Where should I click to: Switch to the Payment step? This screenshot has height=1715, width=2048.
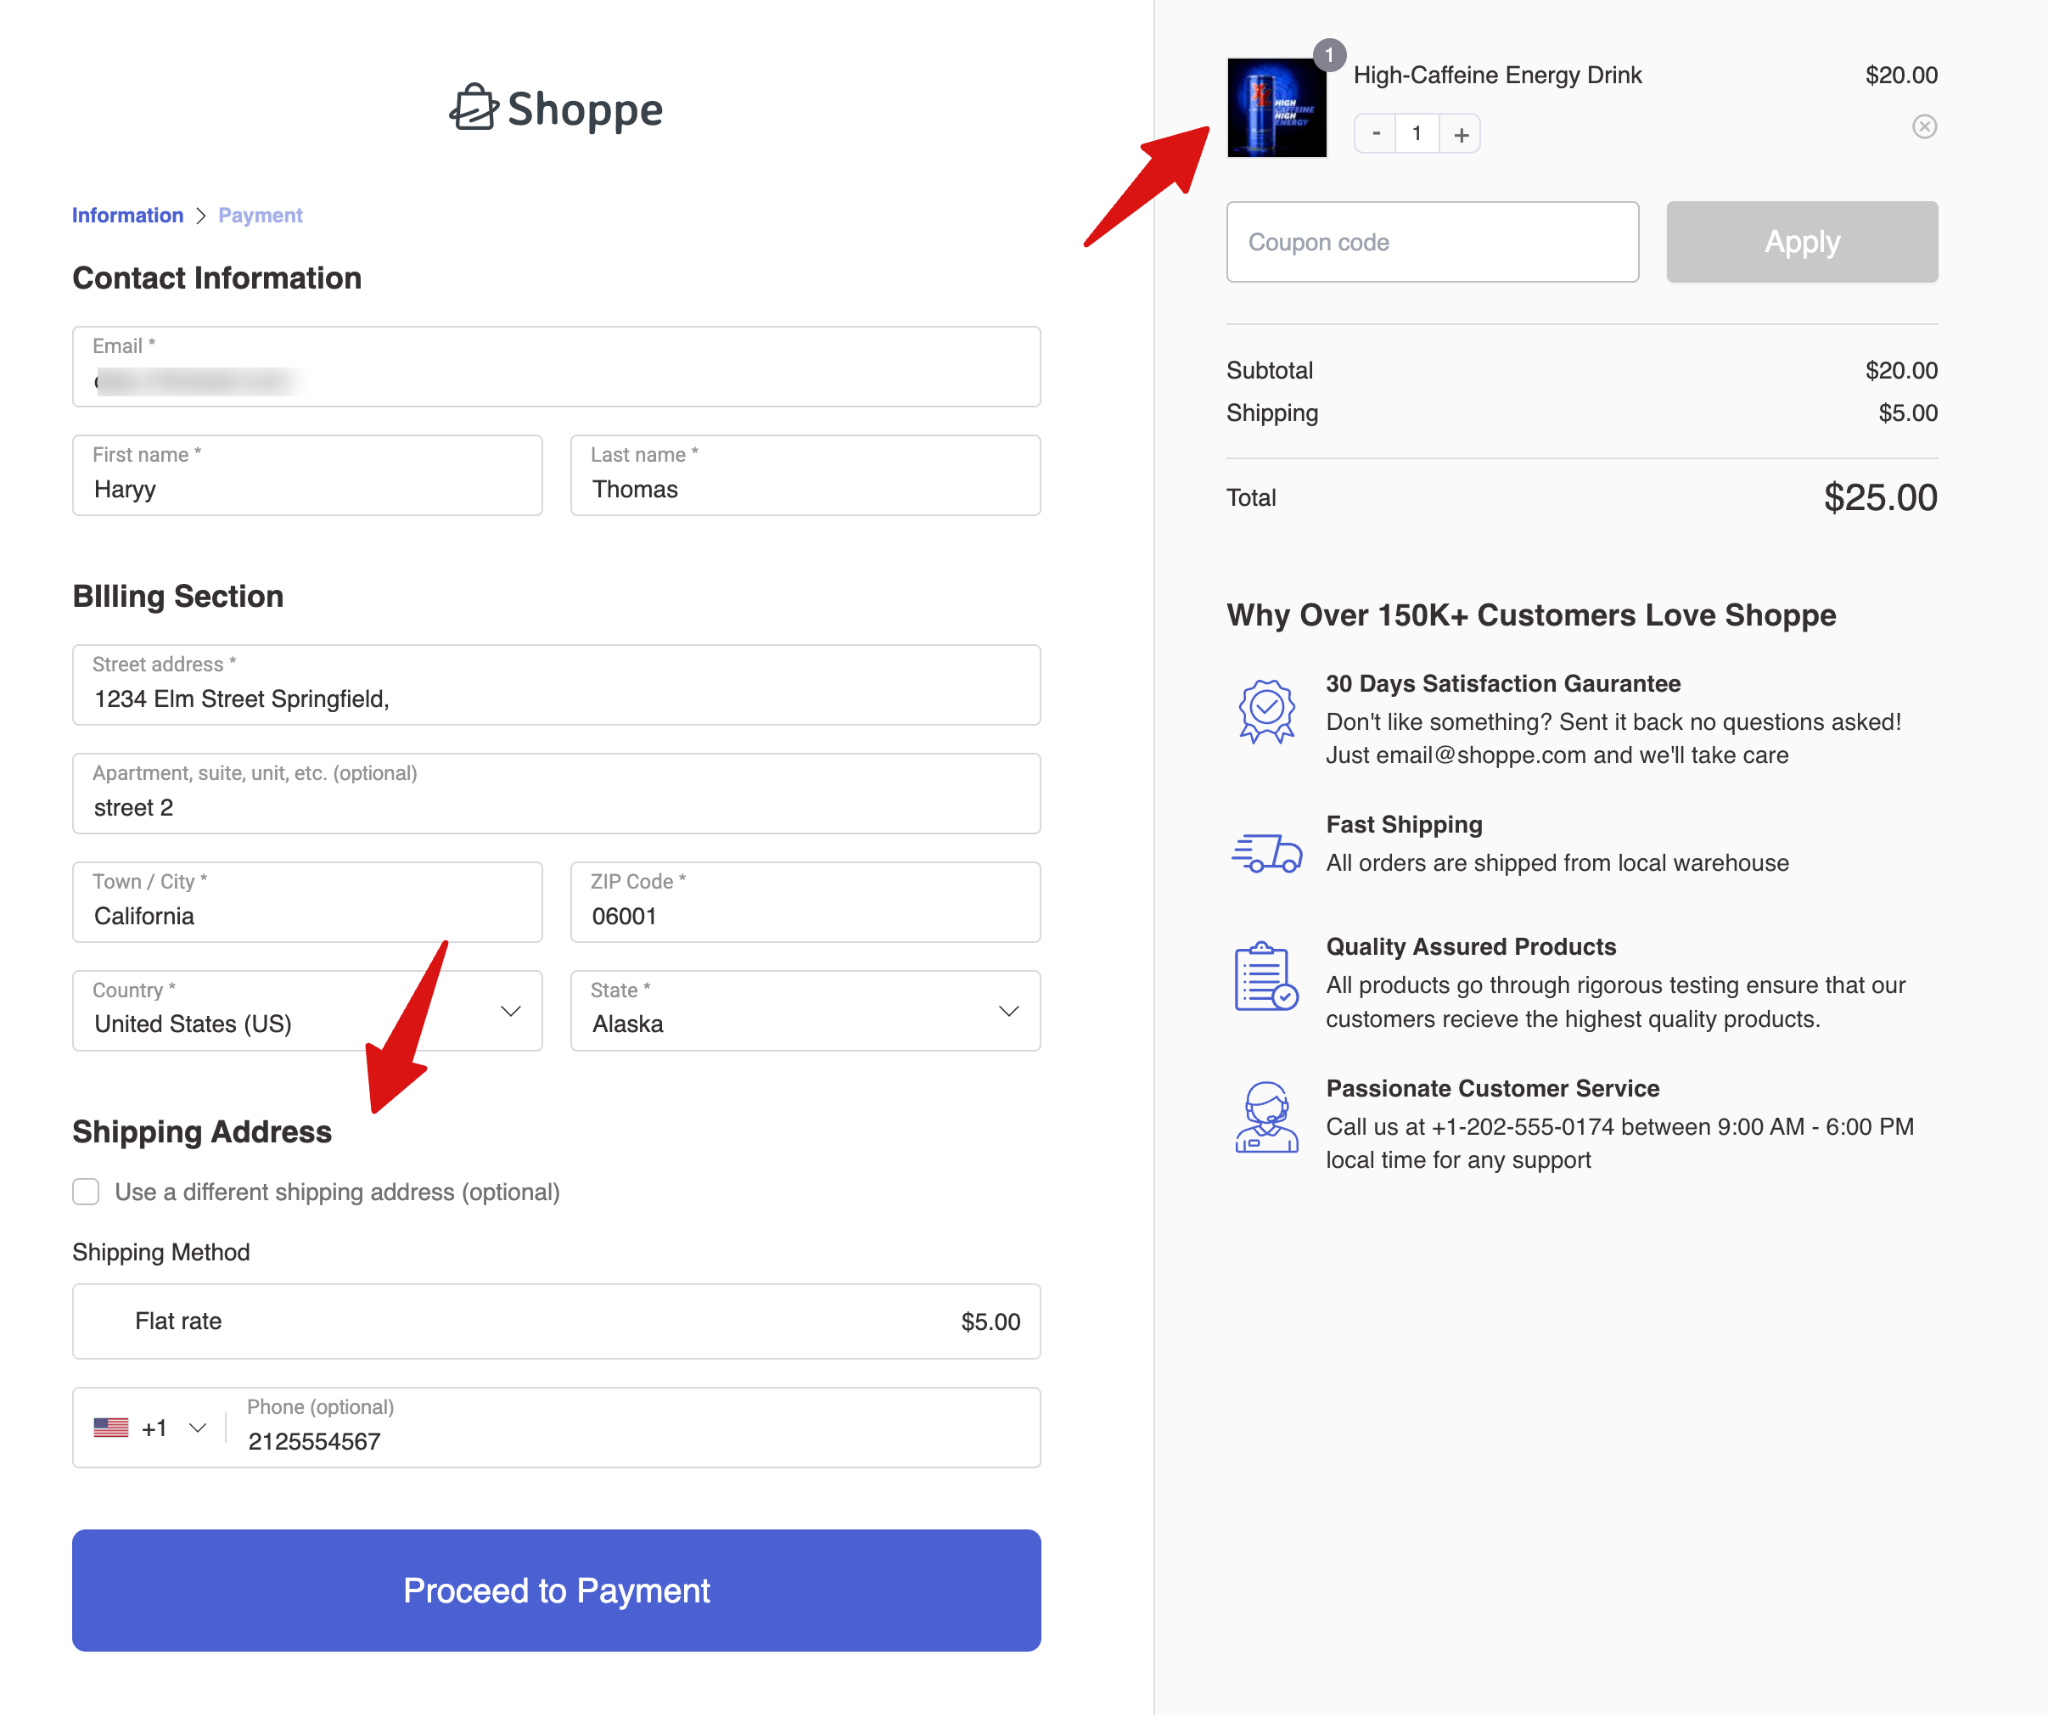coord(260,214)
